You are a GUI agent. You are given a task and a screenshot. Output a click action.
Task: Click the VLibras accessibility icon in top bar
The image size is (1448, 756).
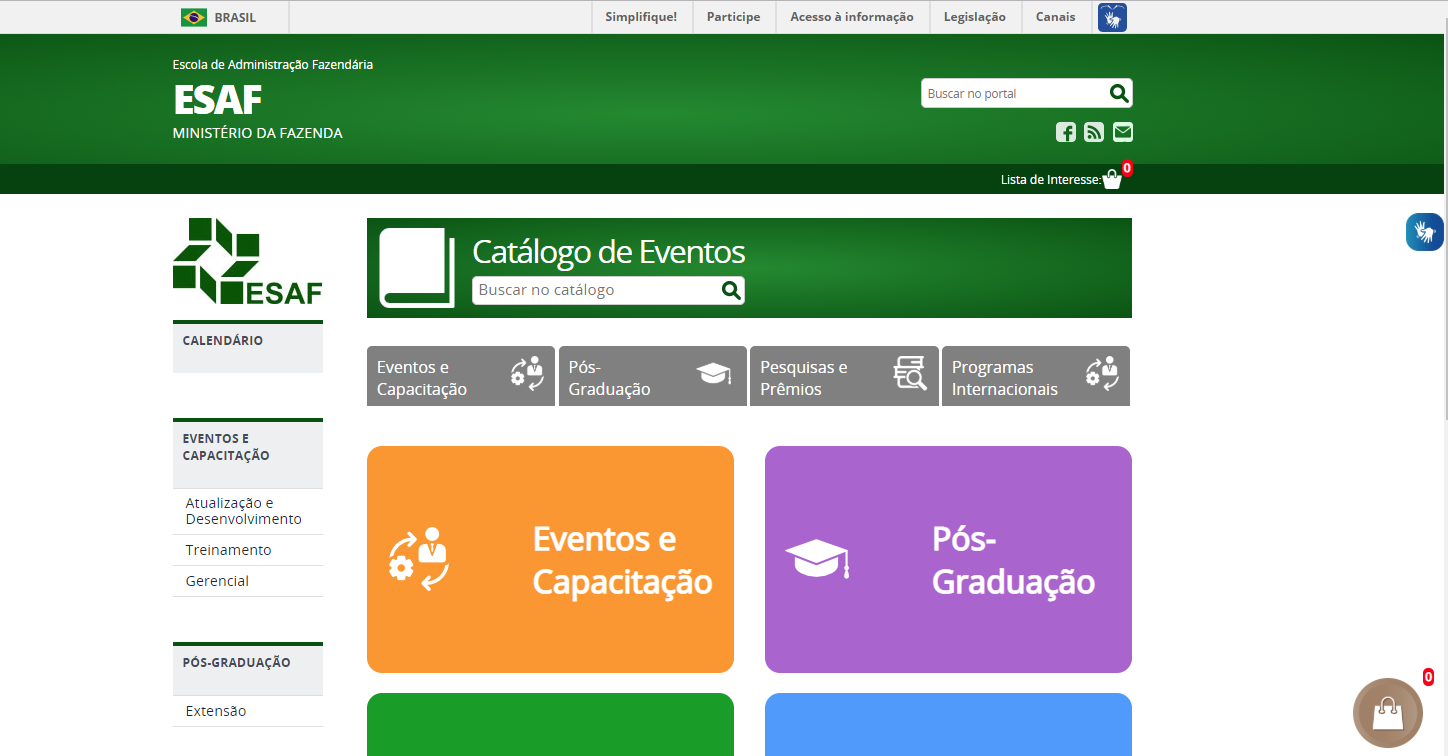click(1112, 18)
